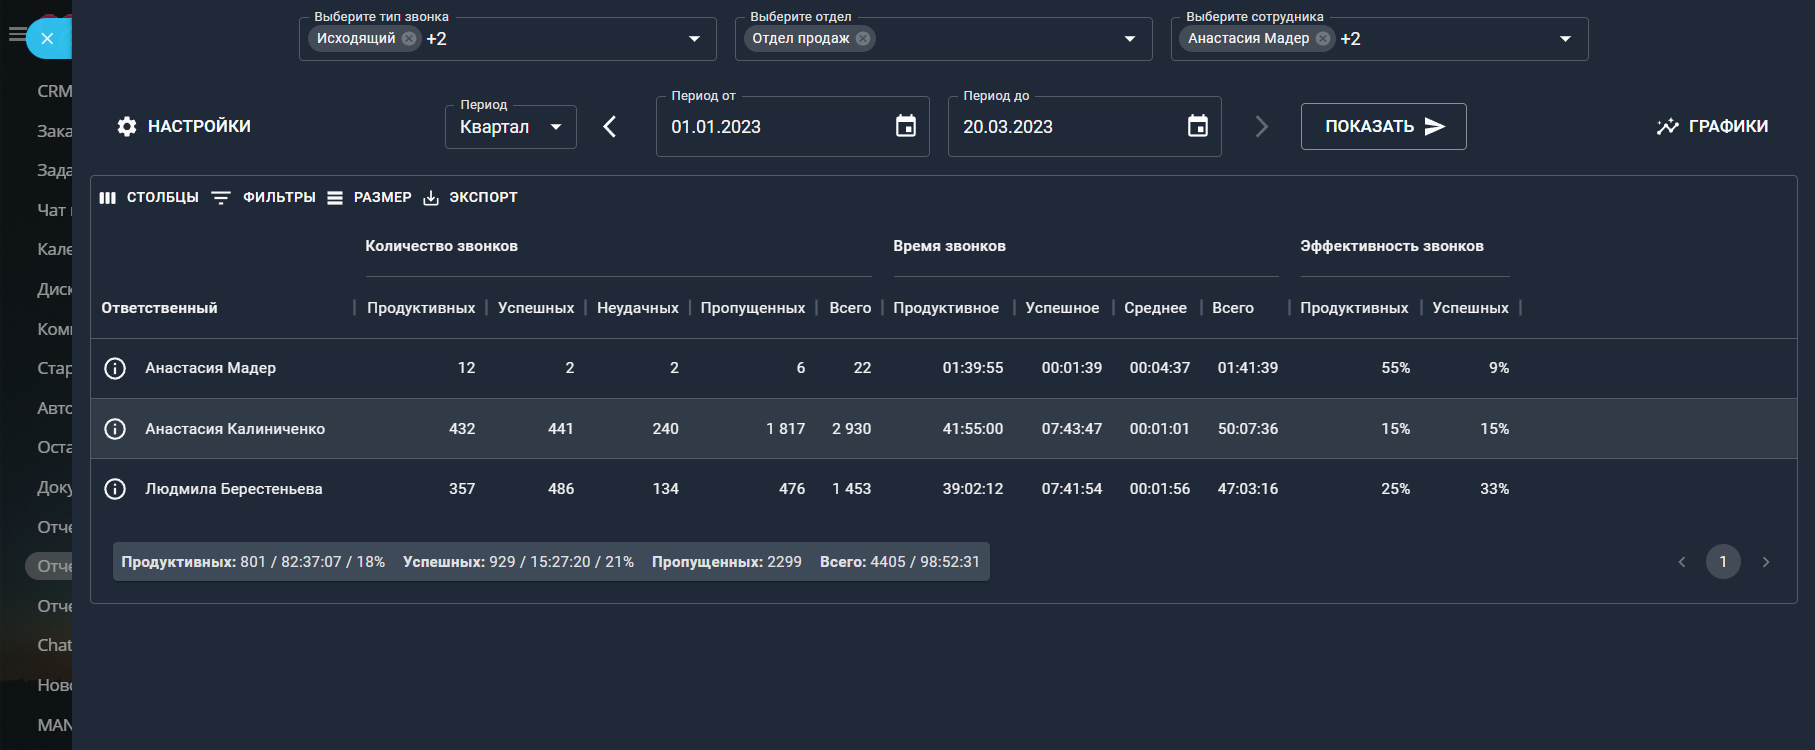Remove the Исходящий chip from call type

409,39
